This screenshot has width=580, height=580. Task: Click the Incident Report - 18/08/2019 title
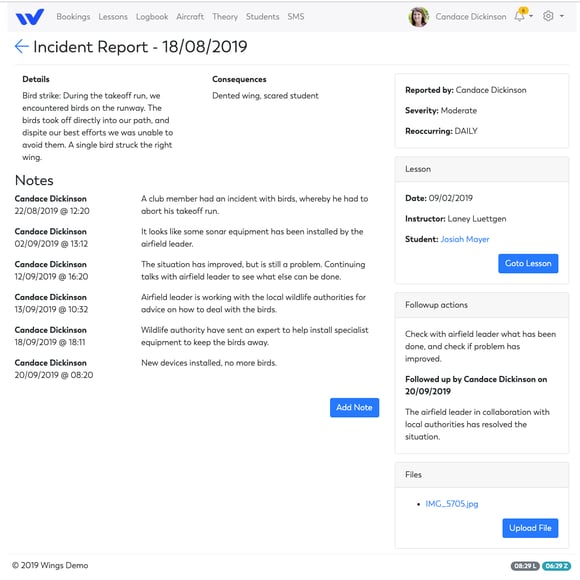coord(140,47)
